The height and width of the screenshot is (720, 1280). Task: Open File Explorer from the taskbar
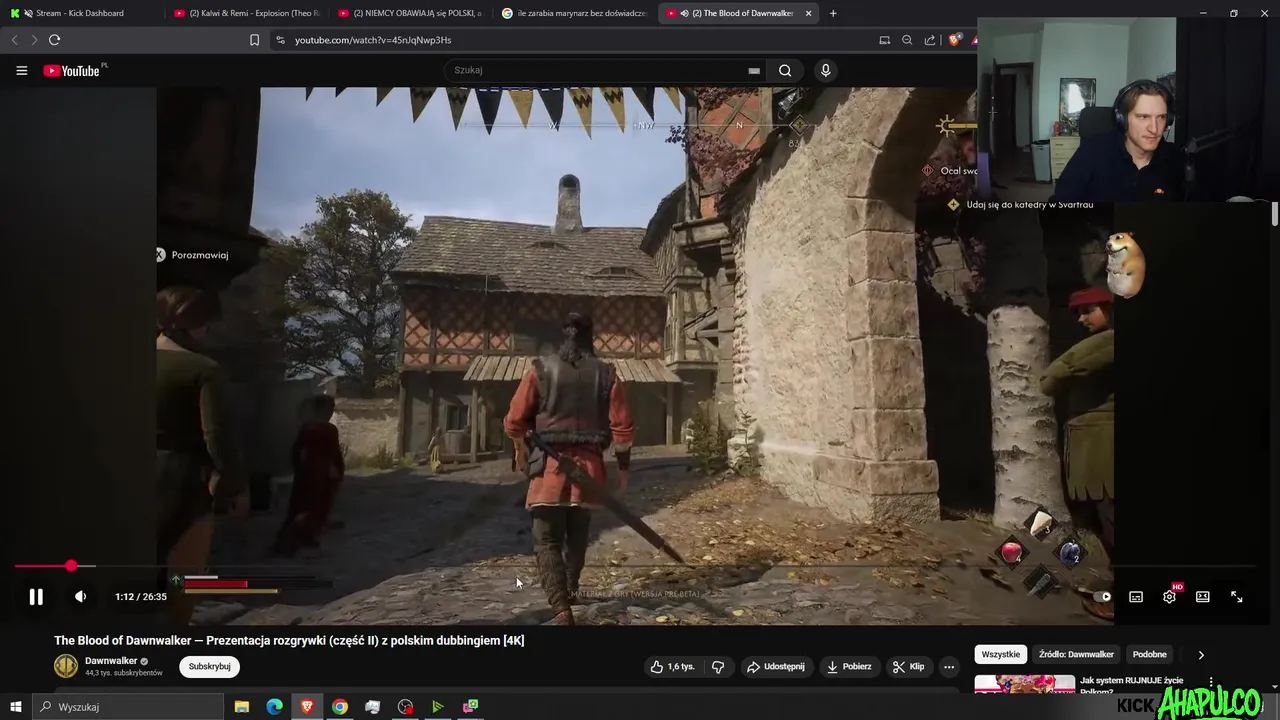click(x=242, y=707)
